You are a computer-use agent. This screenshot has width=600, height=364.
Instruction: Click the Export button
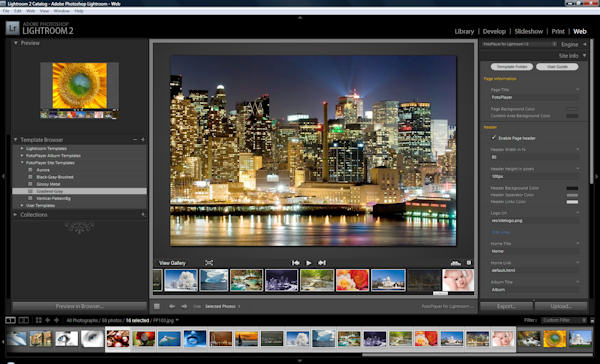(506, 307)
